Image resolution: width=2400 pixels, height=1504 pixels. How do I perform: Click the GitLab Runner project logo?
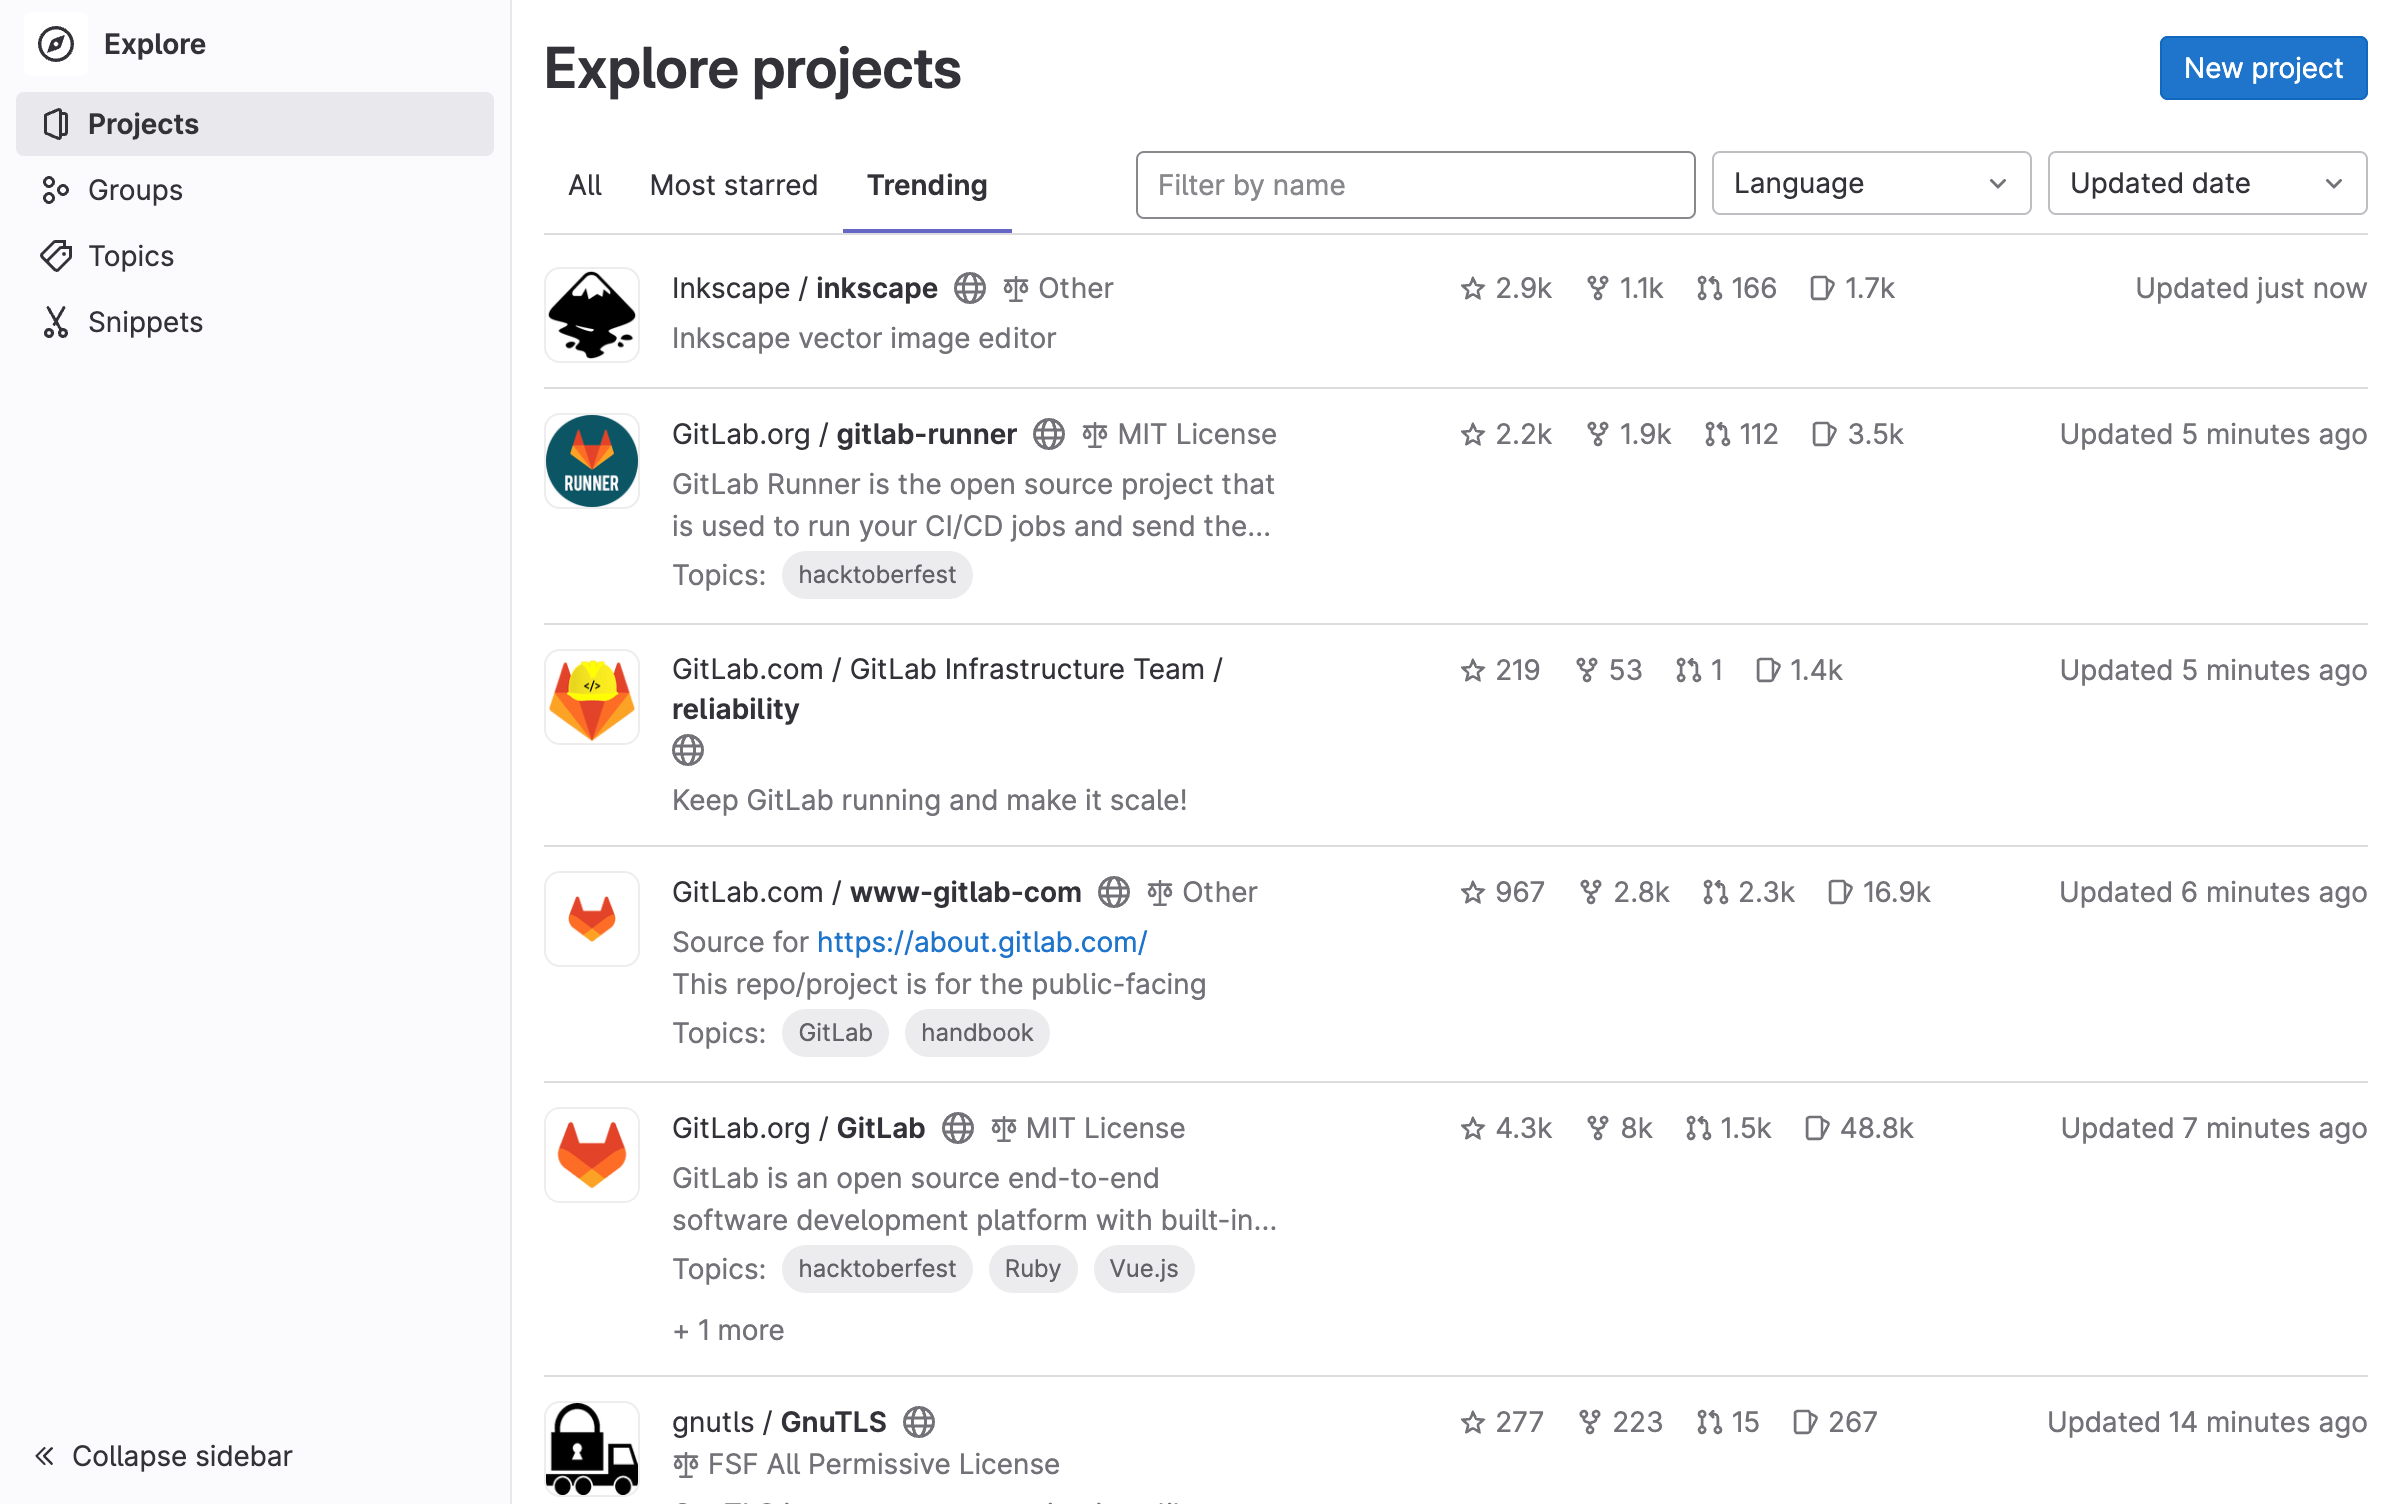coord(591,460)
